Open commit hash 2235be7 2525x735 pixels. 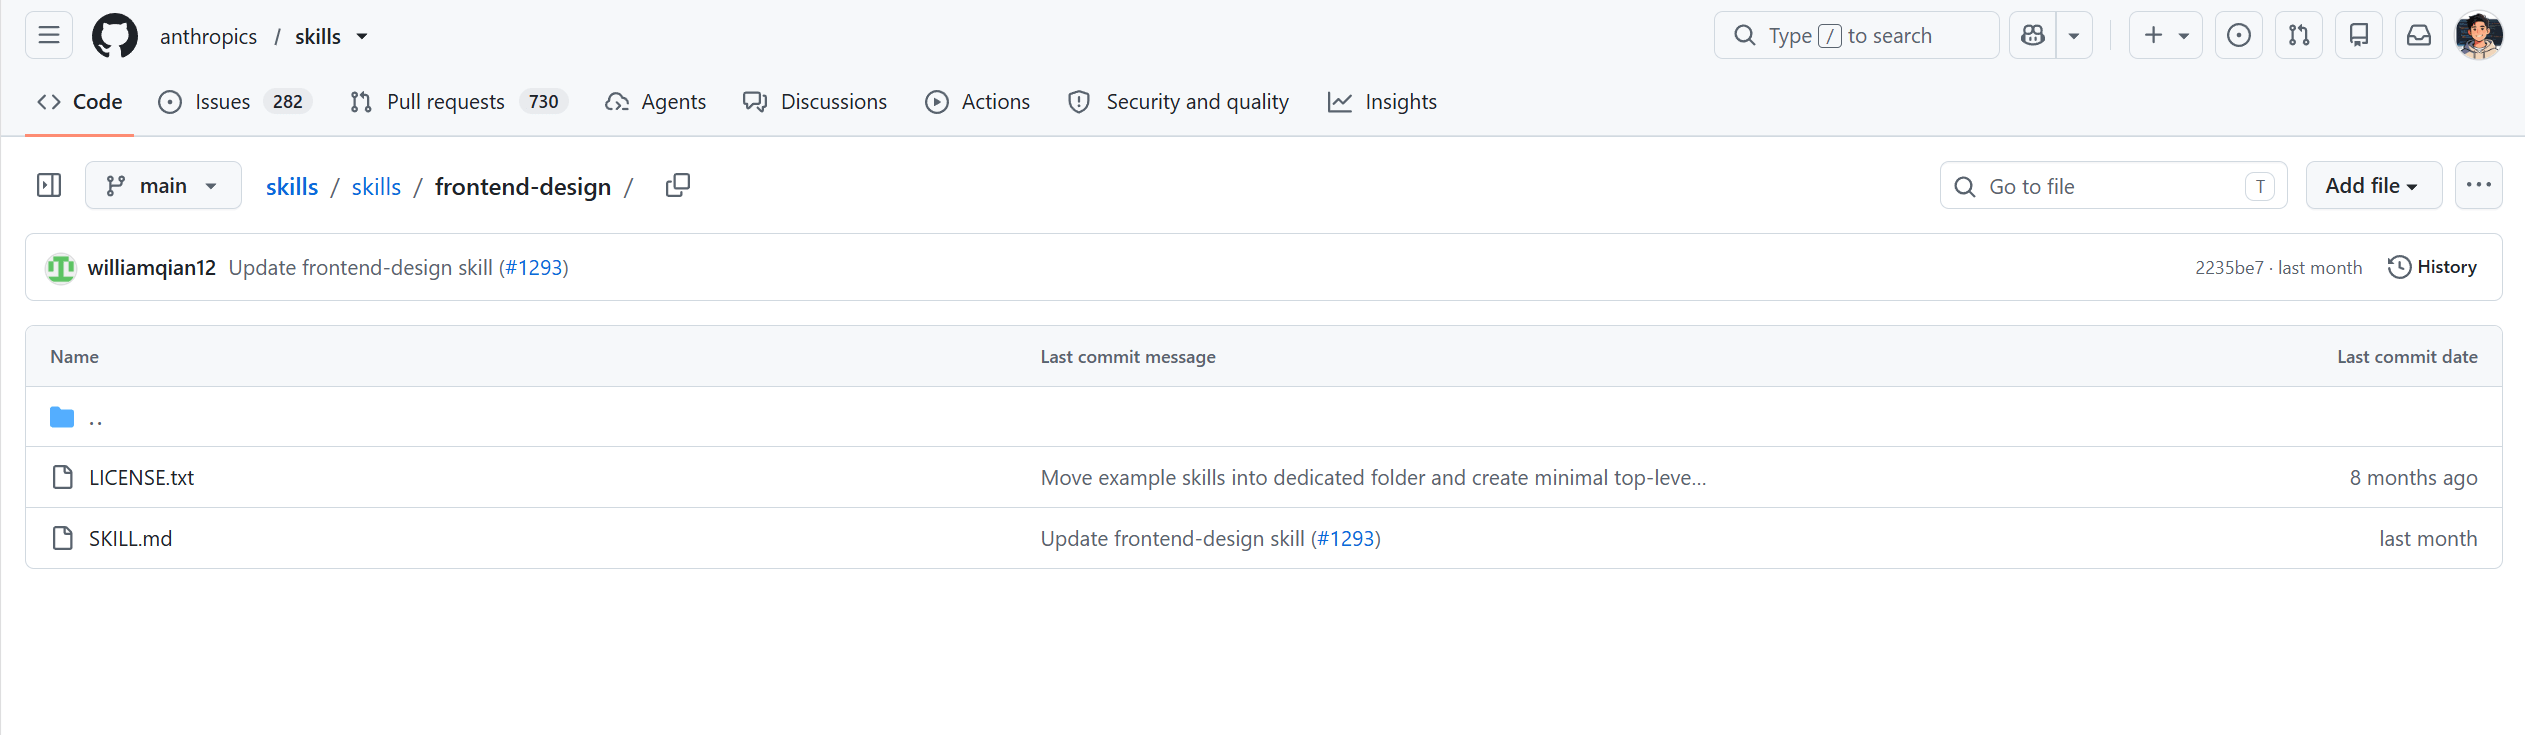(x=2229, y=268)
